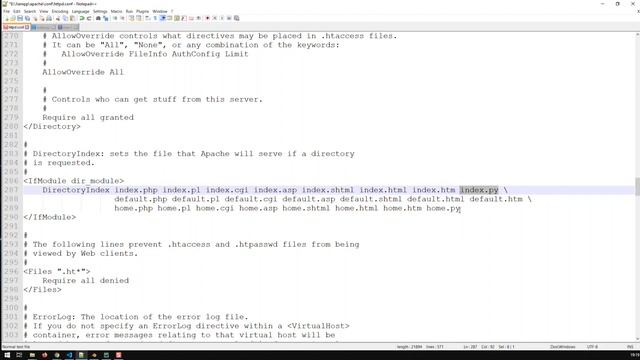Click the '<IfModule dir_module>' line
Viewport: 640px width, 360px height.
[73, 181]
